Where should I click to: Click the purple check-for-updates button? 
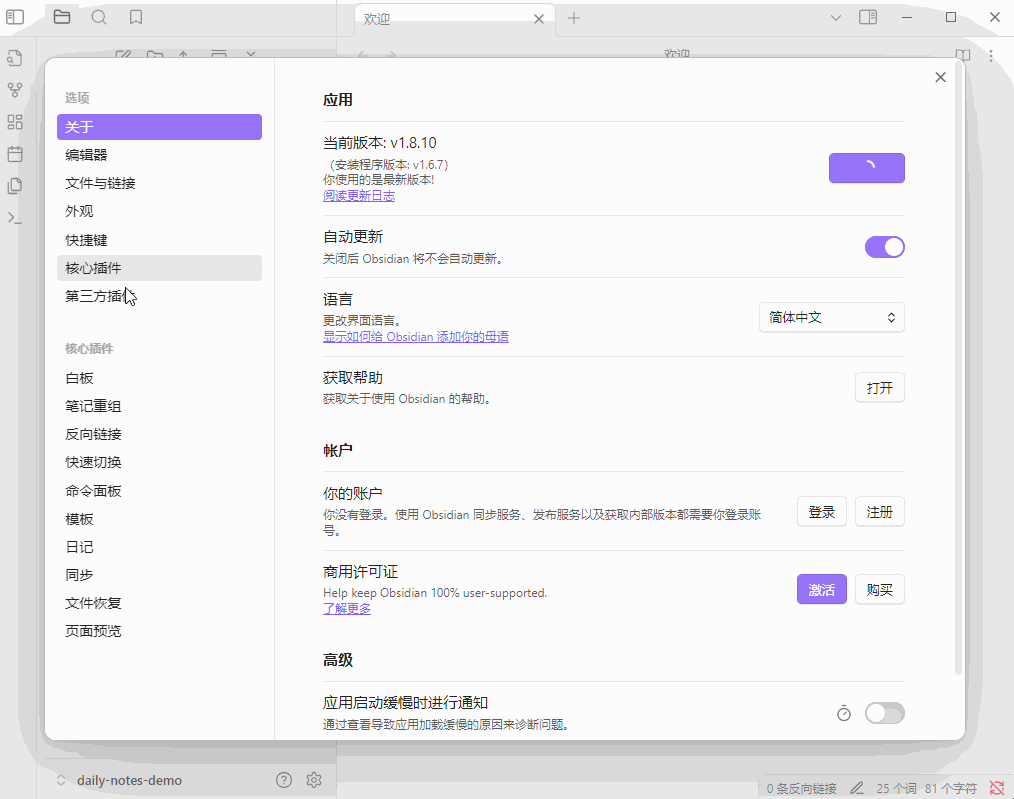tap(867, 168)
